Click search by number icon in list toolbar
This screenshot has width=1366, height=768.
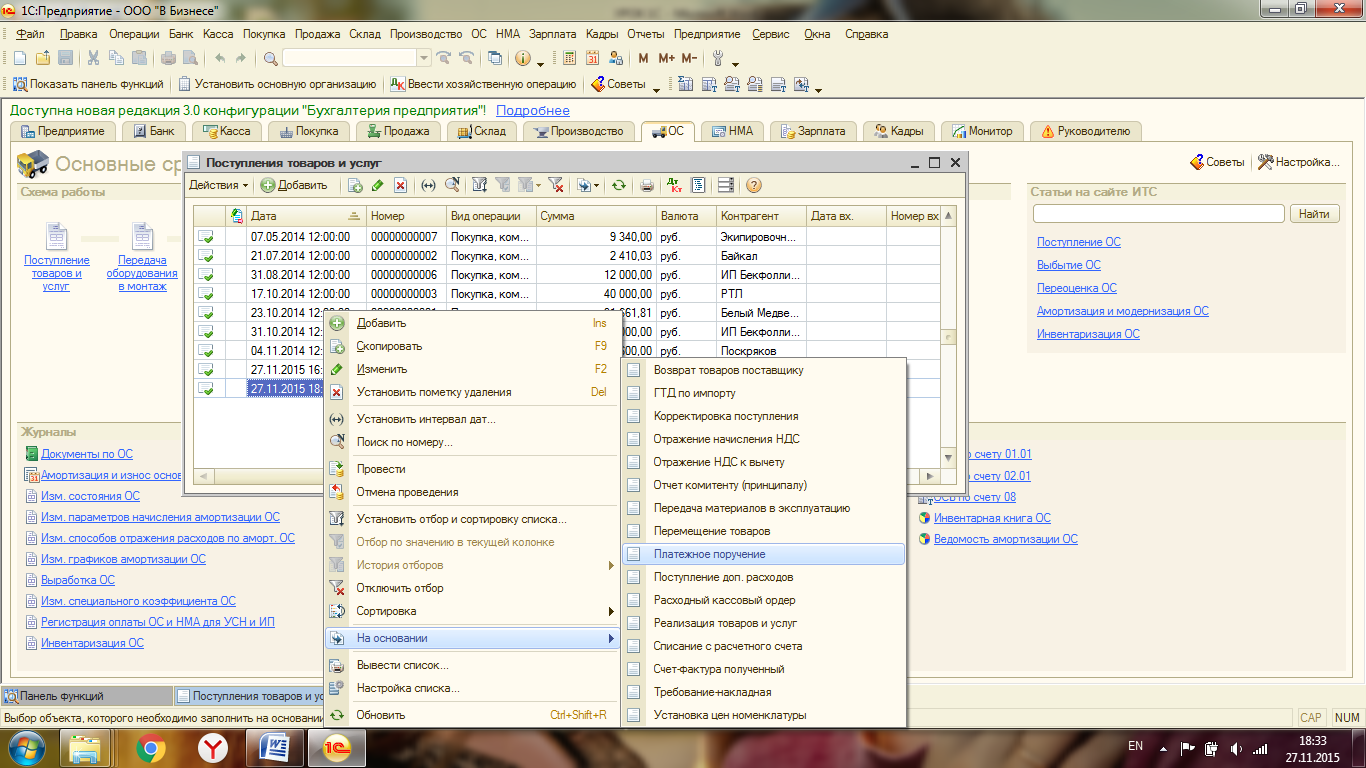(452, 185)
